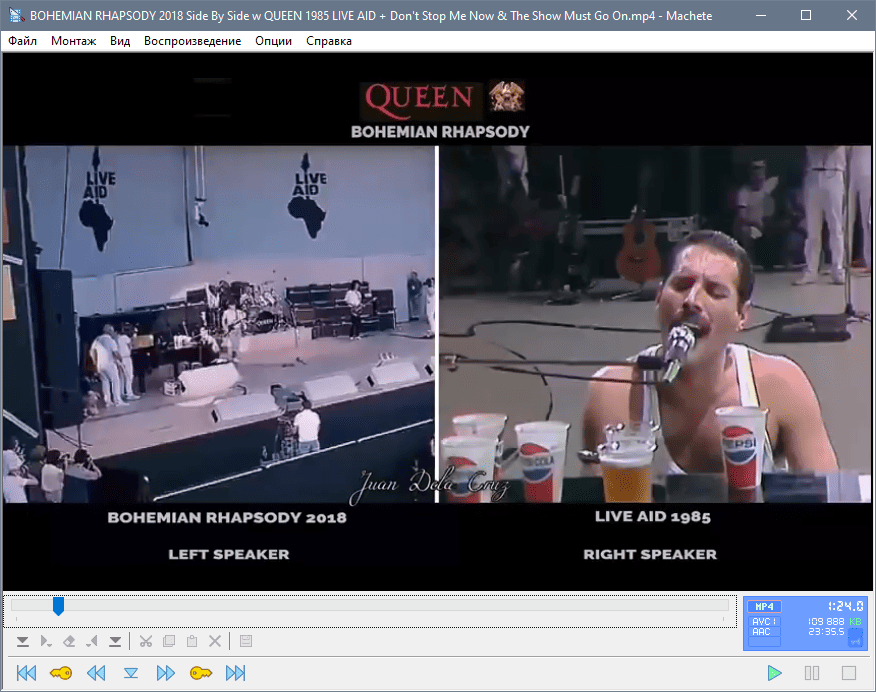Click the AVC1 video codec label
The width and height of the screenshot is (876, 692).
[764, 621]
